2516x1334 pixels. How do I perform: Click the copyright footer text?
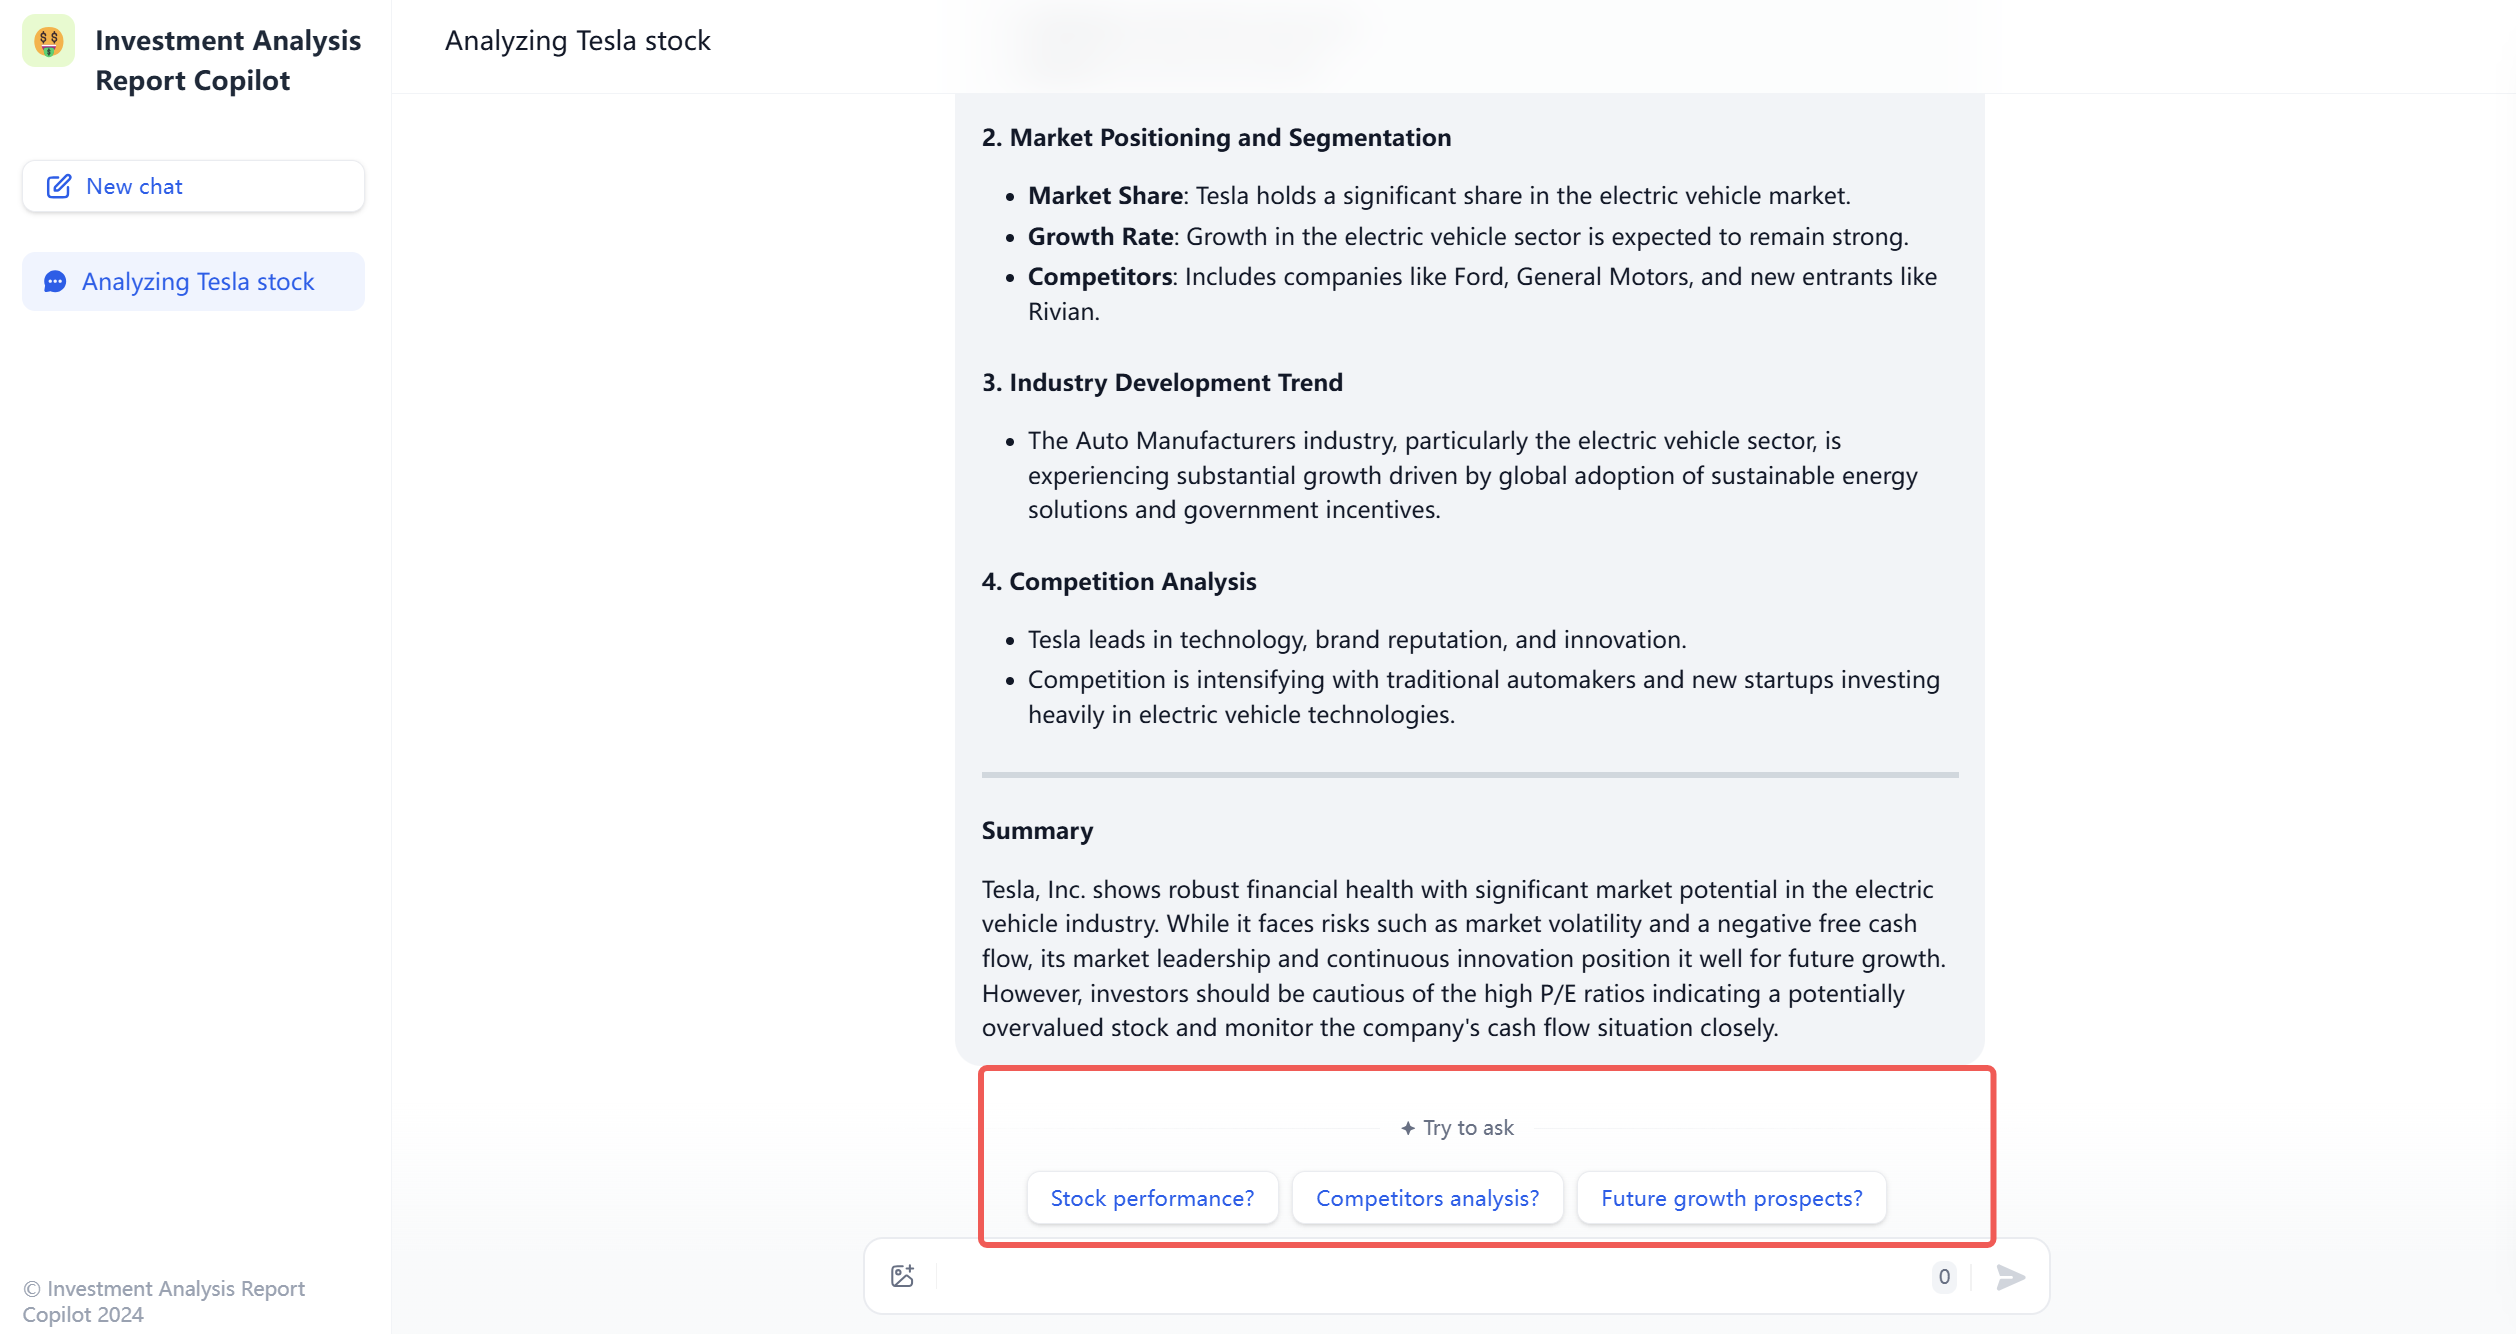click(164, 1301)
